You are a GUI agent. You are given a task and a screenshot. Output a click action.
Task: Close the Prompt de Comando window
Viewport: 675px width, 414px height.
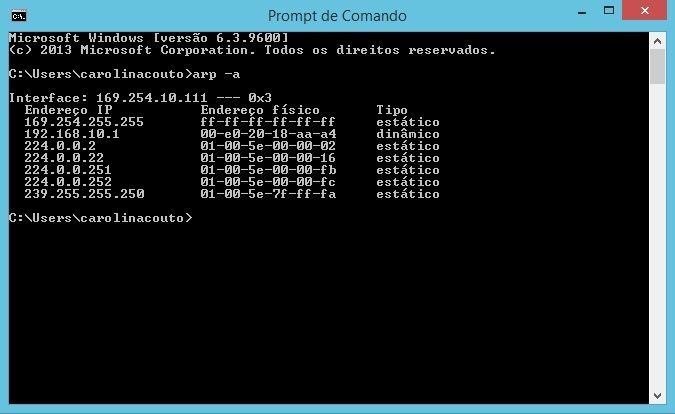click(x=644, y=11)
